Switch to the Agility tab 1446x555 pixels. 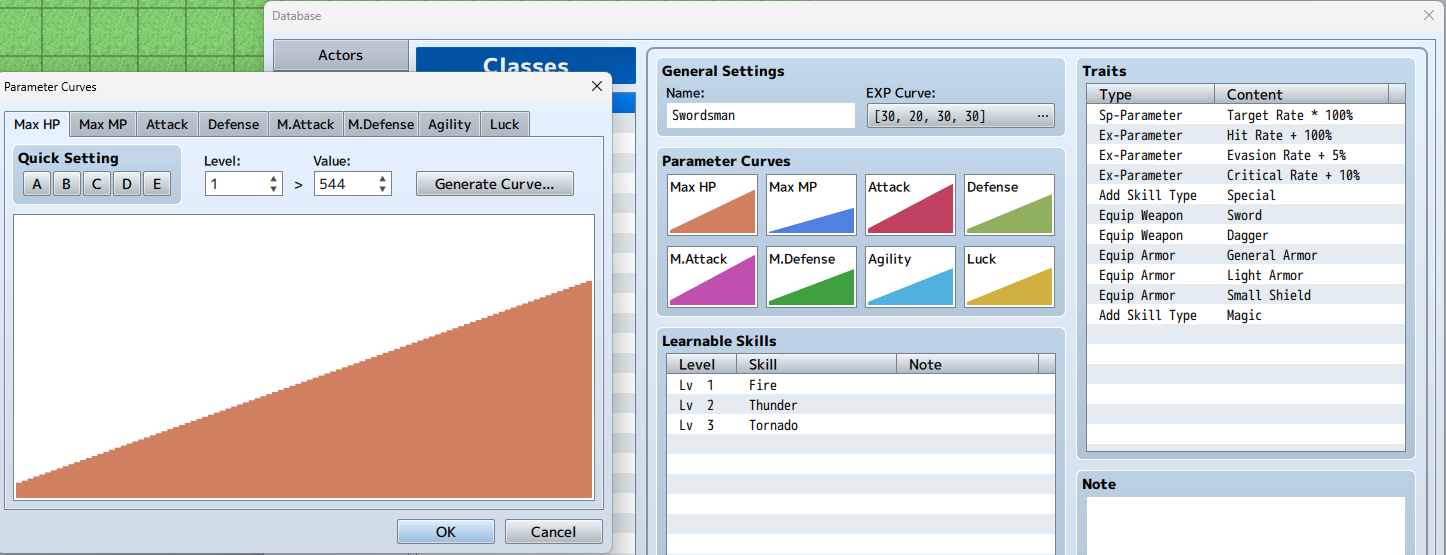coord(449,124)
